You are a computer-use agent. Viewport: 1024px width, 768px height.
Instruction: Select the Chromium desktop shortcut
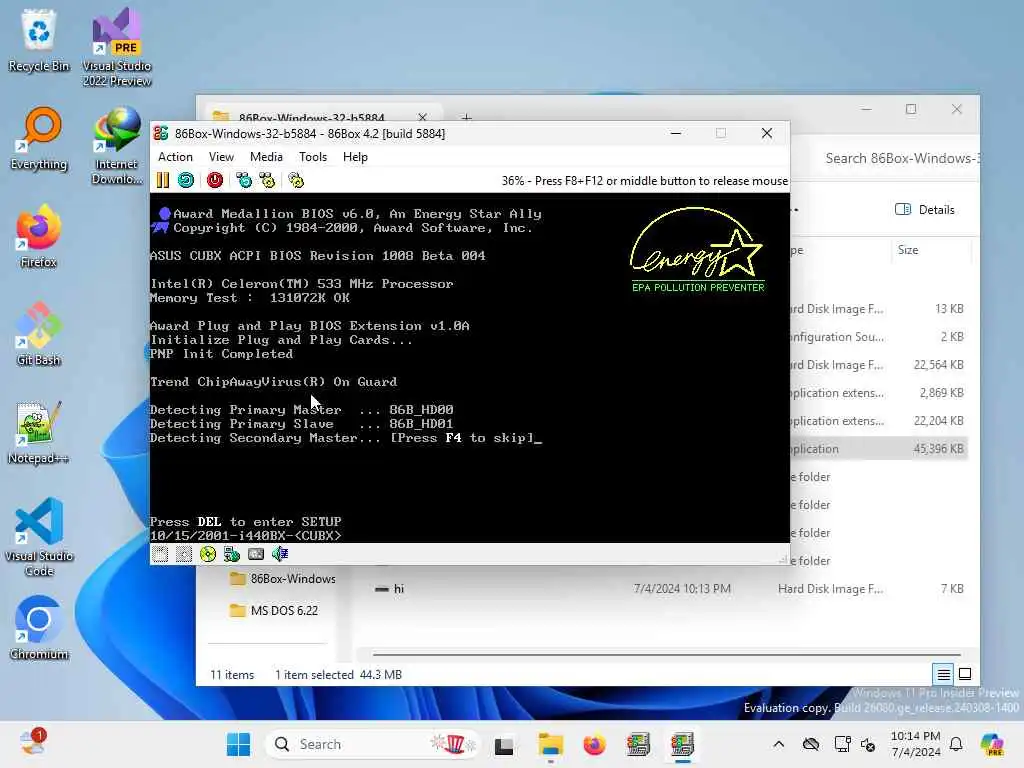point(39,628)
